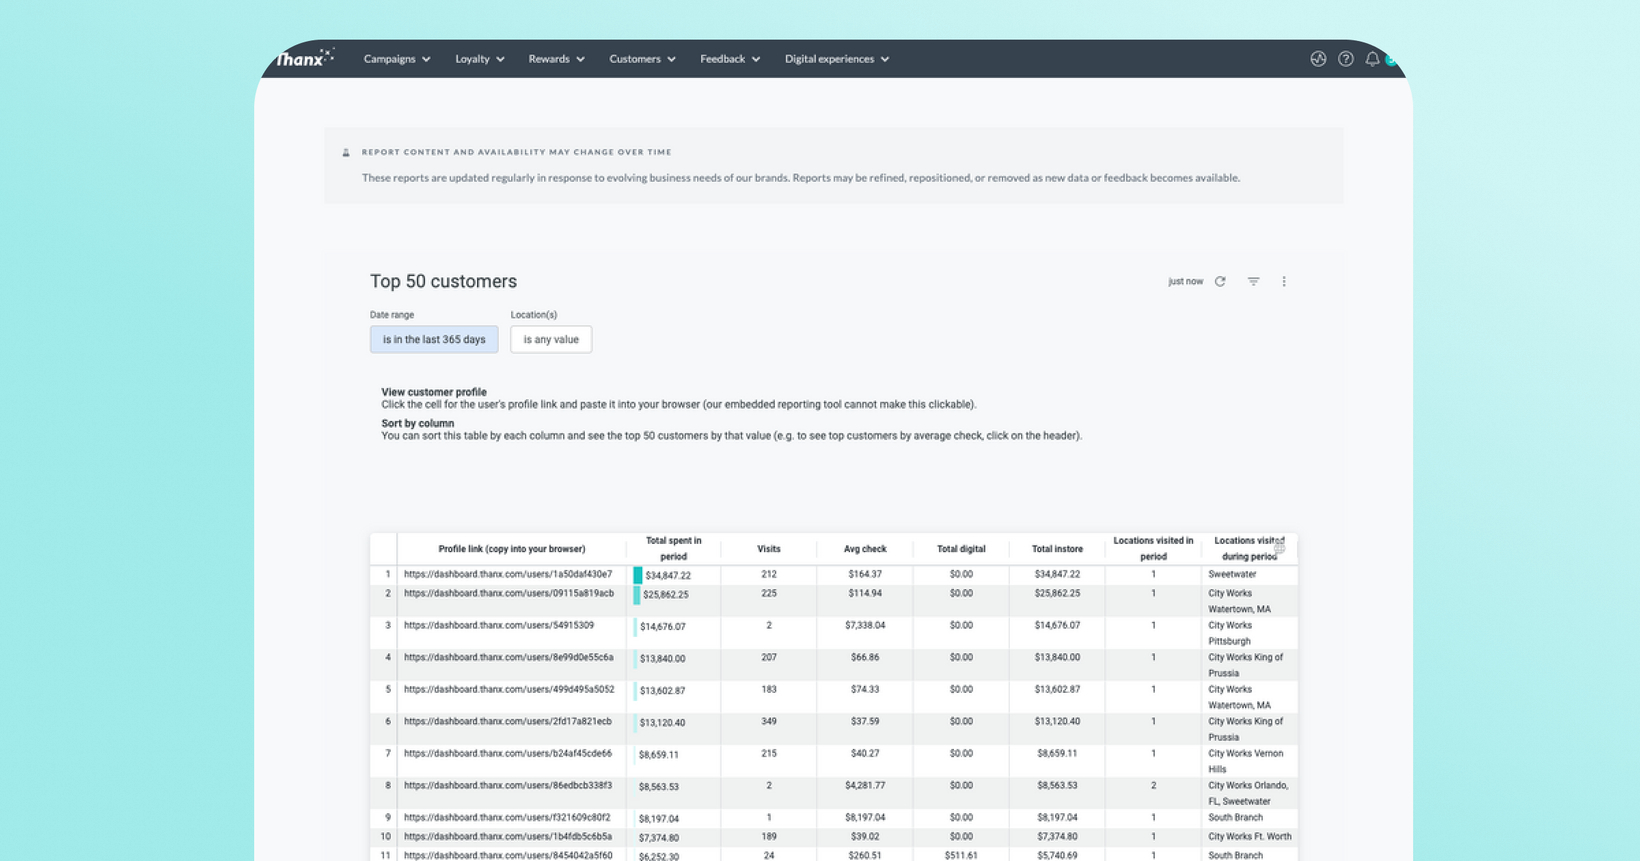
Task: Click the City Works Orlando, FL, Sweetwater cell
Action: coord(1250,794)
